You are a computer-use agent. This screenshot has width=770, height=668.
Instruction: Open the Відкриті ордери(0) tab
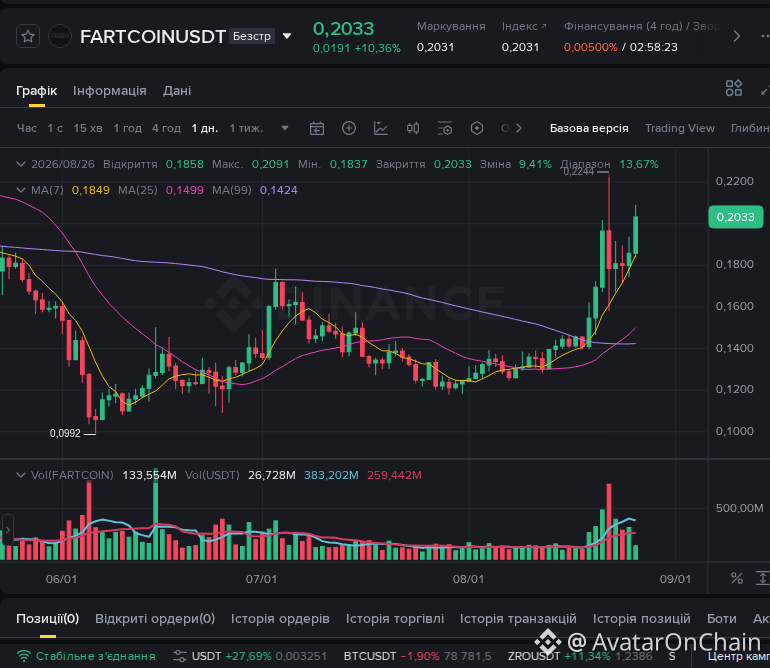coord(155,618)
